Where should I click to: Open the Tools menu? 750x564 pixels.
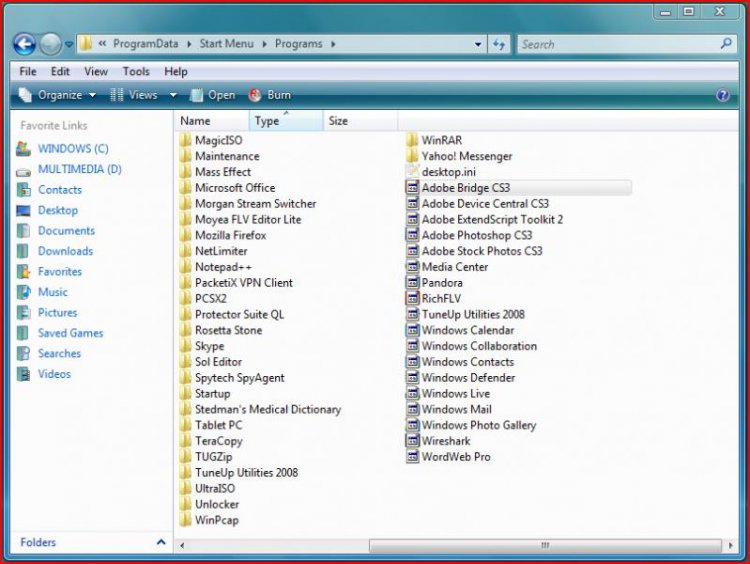(x=136, y=72)
